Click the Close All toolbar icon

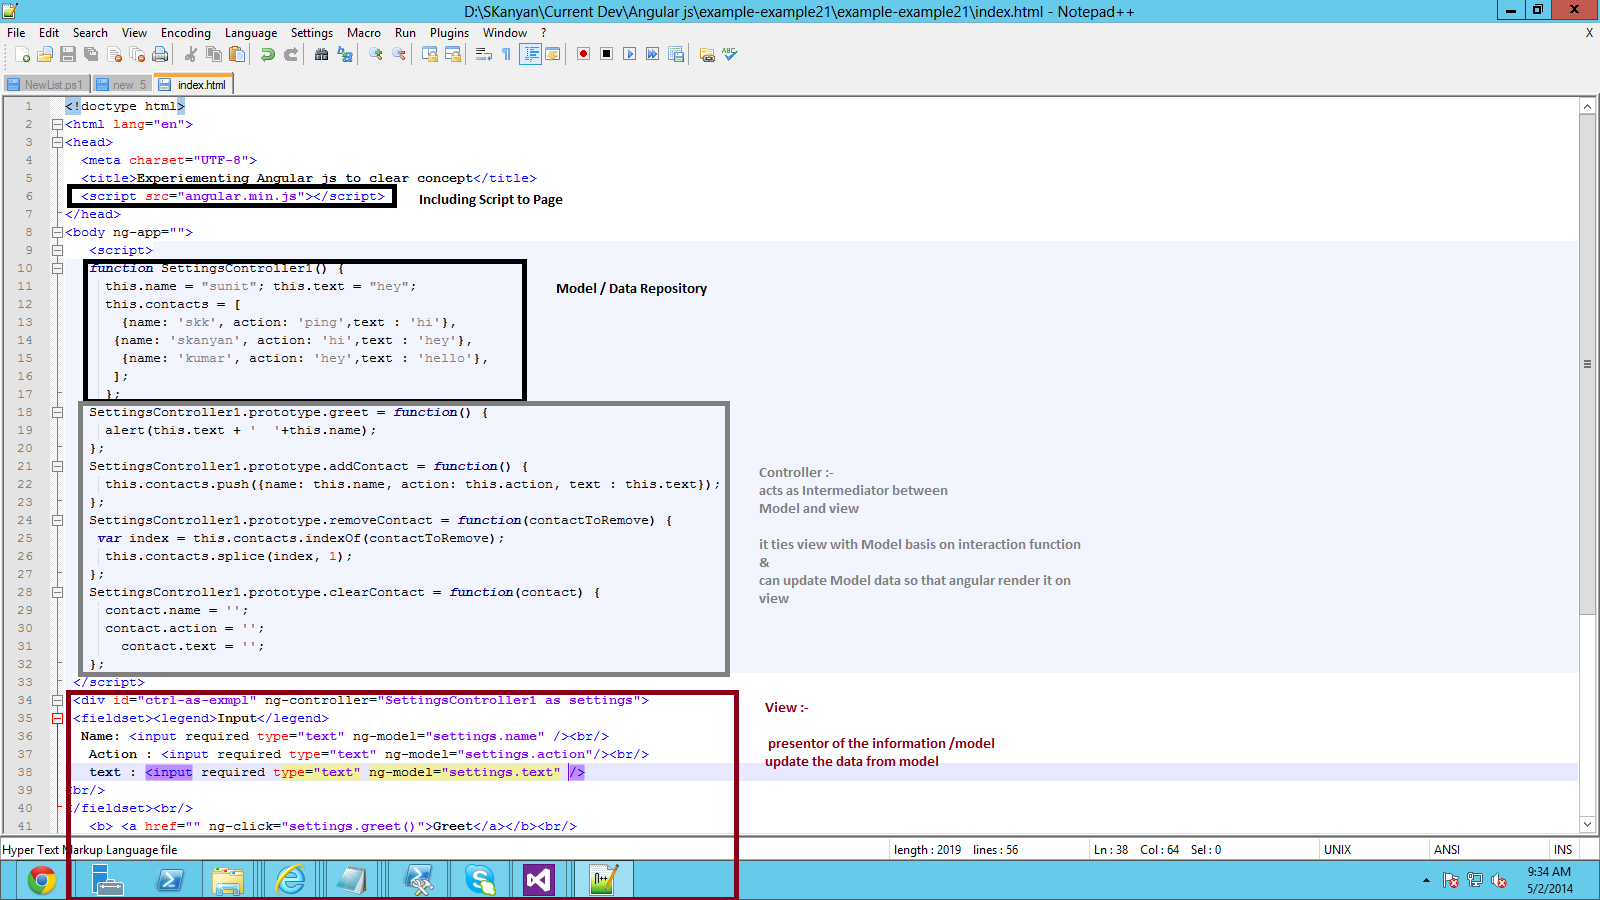pos(137,55)
